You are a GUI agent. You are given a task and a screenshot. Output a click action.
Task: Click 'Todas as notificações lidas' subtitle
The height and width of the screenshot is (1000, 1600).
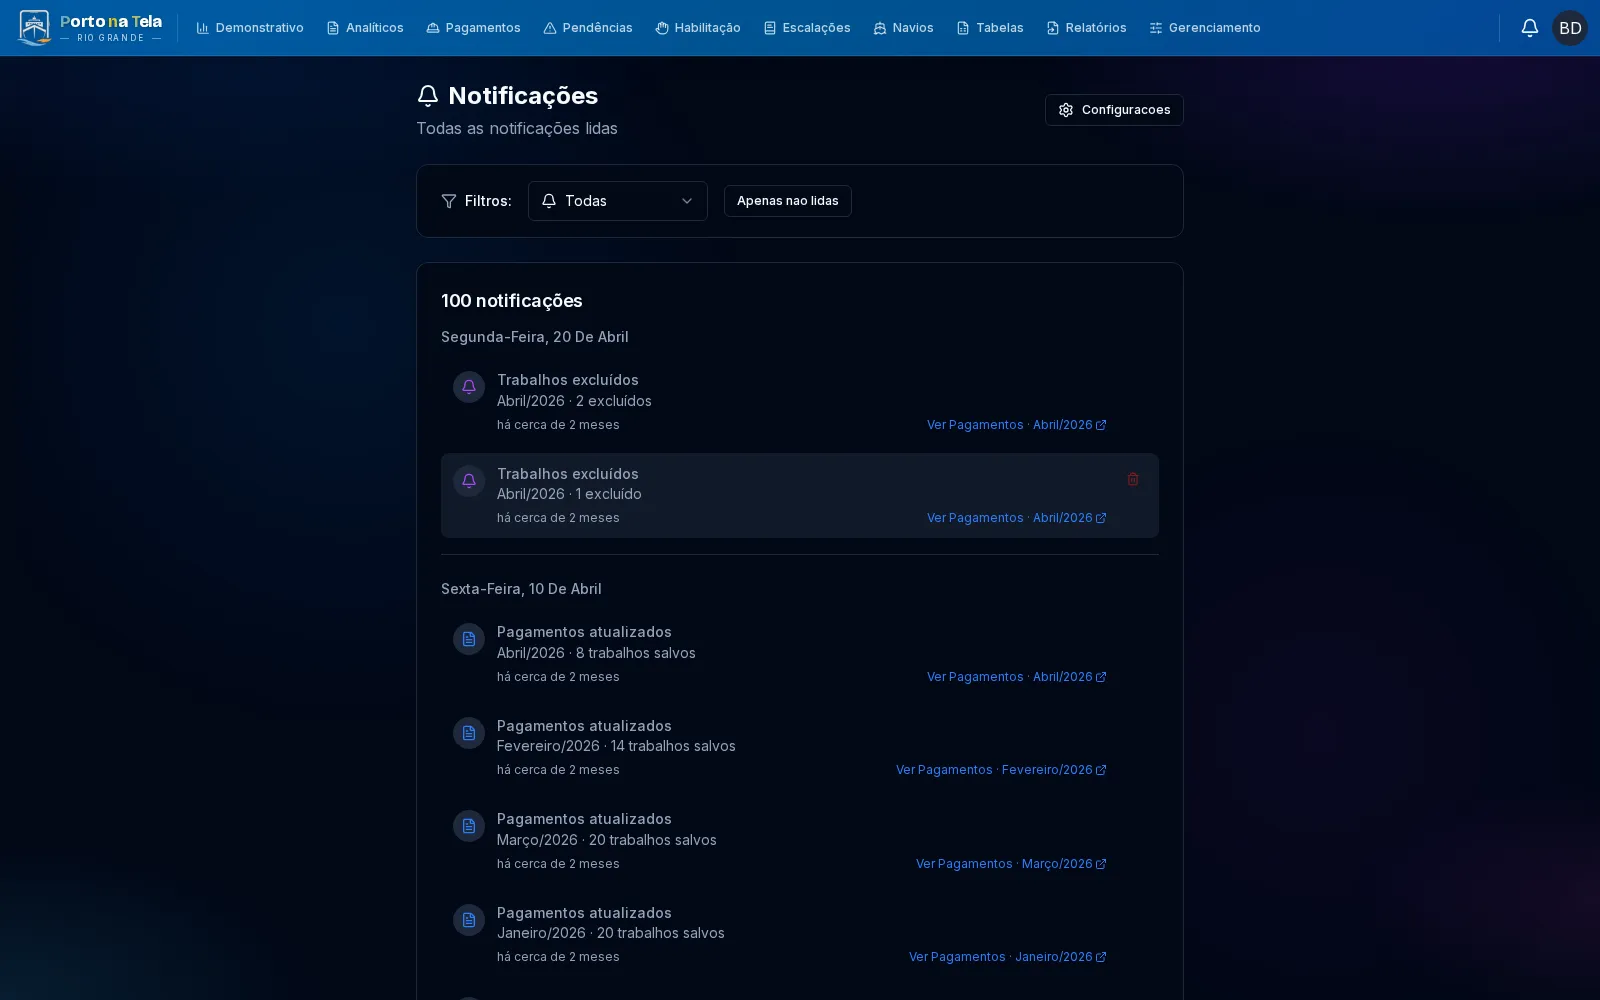tap(517, 128)
